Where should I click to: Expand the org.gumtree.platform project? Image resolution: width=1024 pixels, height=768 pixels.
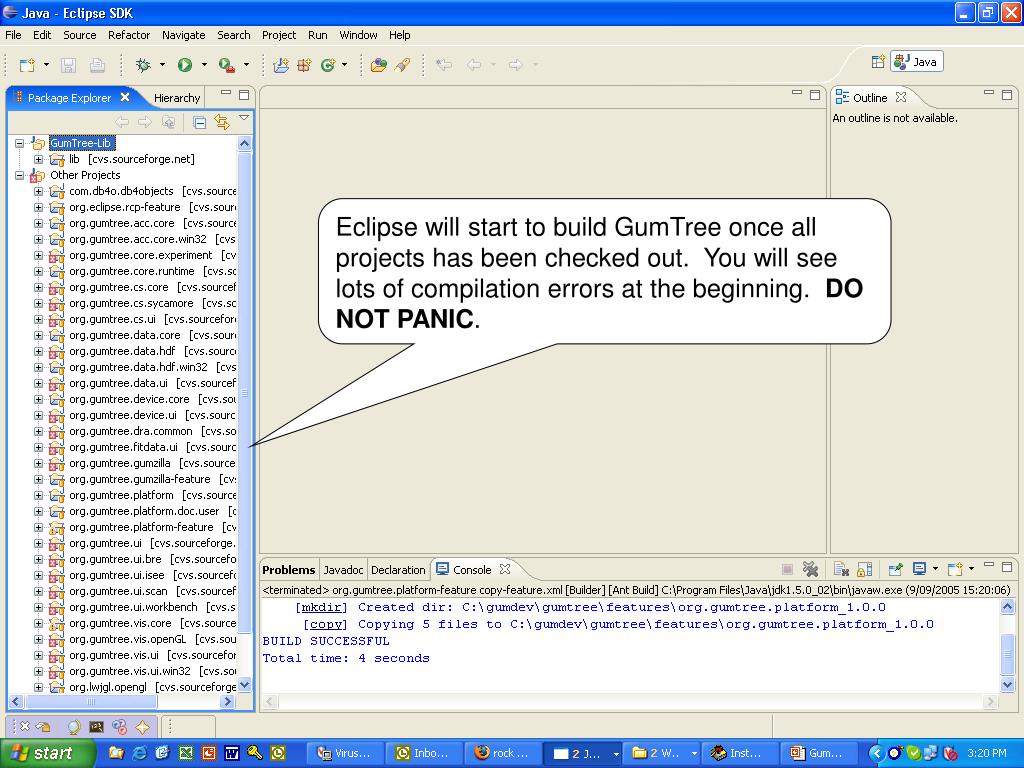[39, 495]
